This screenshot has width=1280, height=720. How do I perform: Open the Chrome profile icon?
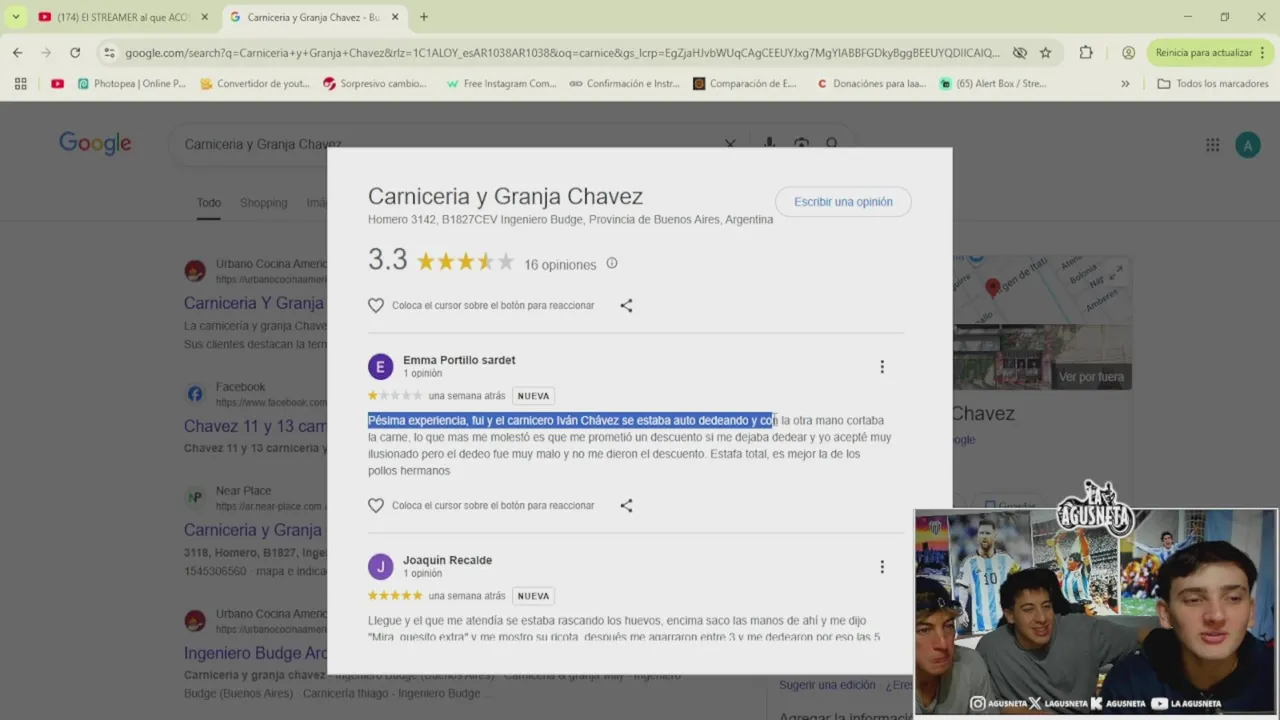(1128, 53)
